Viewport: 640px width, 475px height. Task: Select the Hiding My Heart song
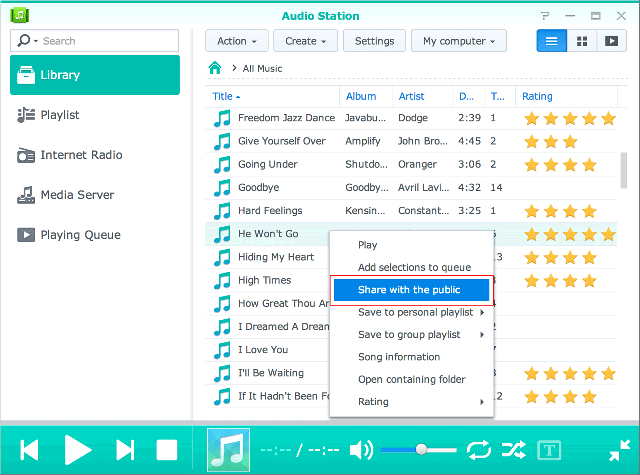tap(276, 257)
